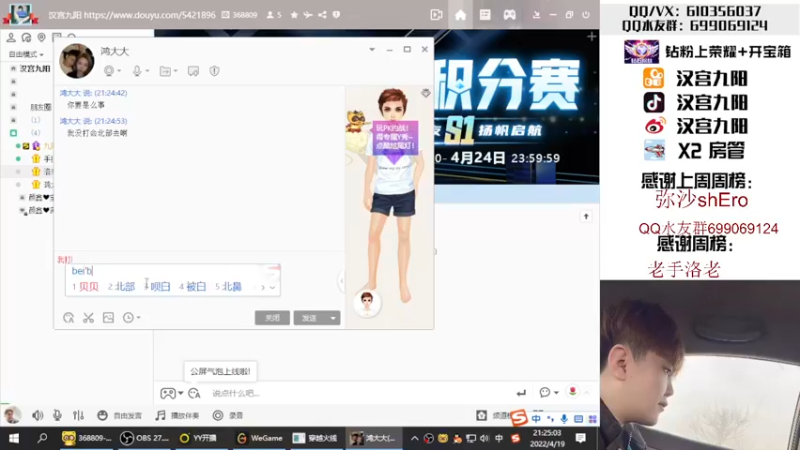800x450 pixels.
Task: Click 播放伴奏 play accompaniment button
Action: [177, 415]
